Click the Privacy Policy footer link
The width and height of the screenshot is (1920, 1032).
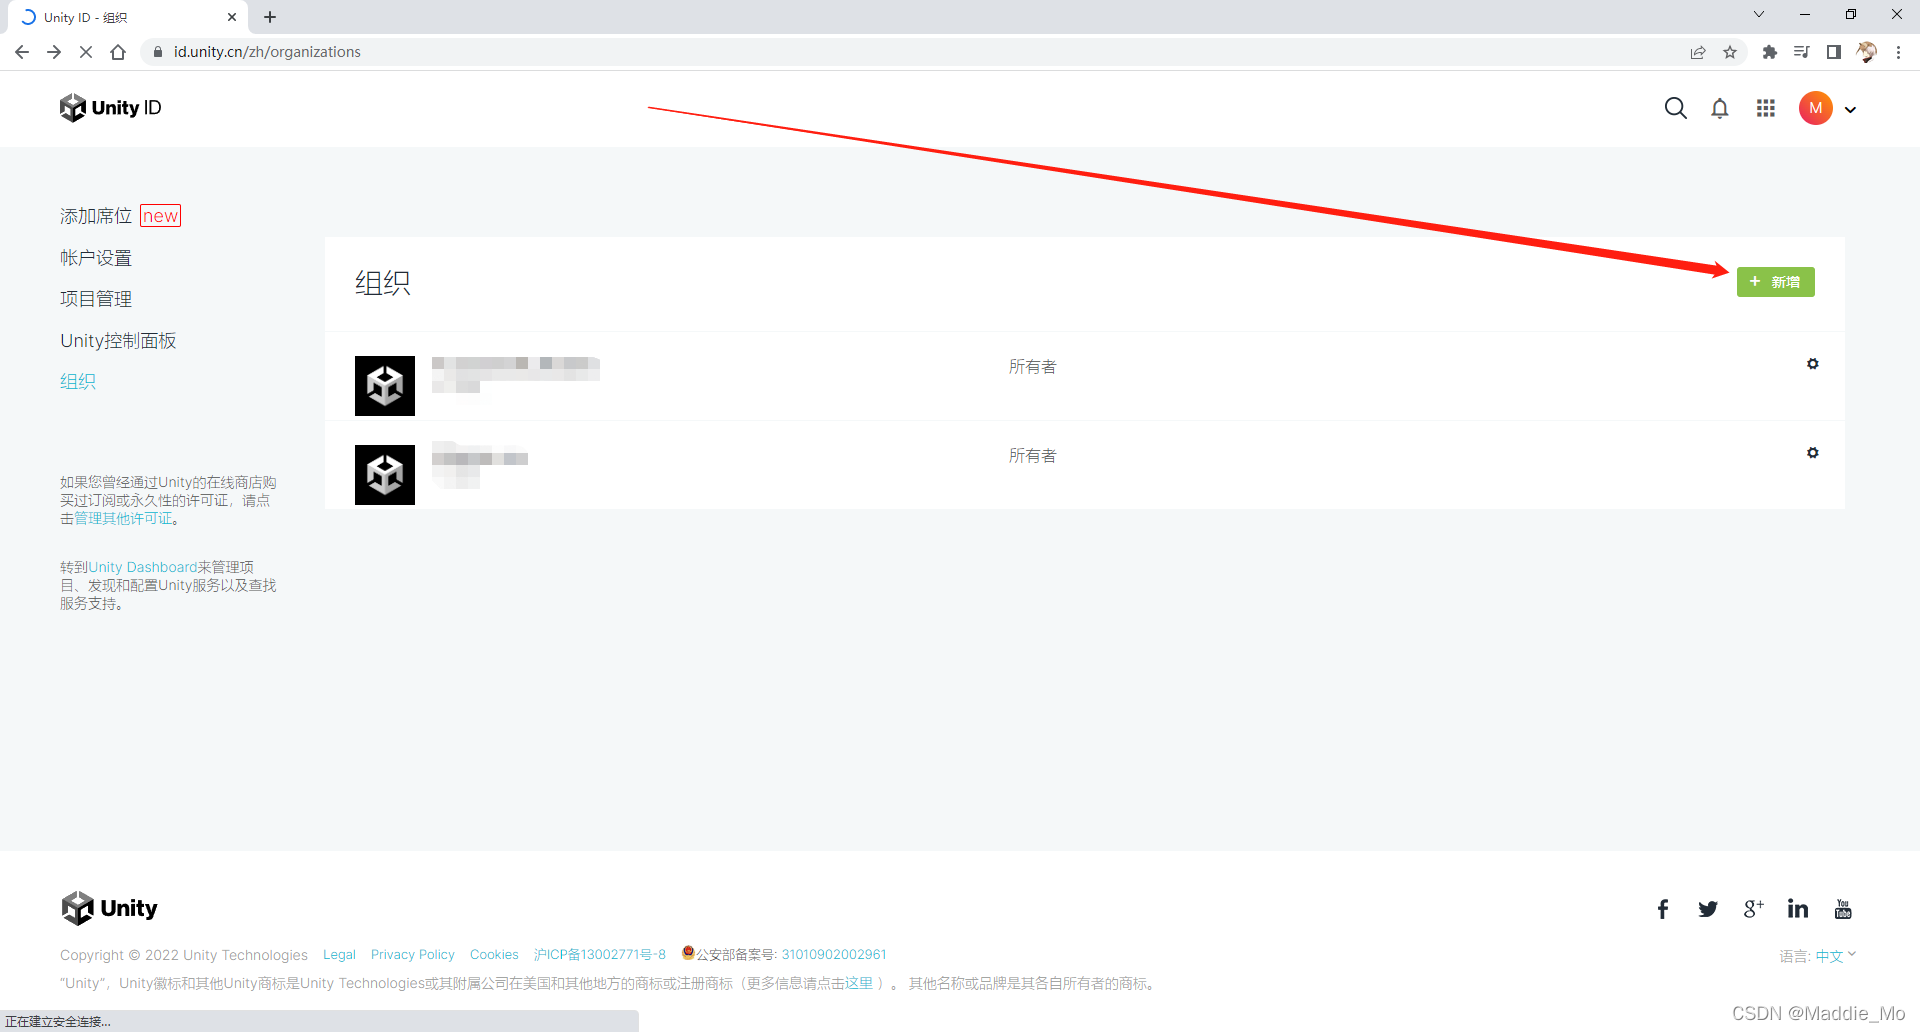[412, 955]
